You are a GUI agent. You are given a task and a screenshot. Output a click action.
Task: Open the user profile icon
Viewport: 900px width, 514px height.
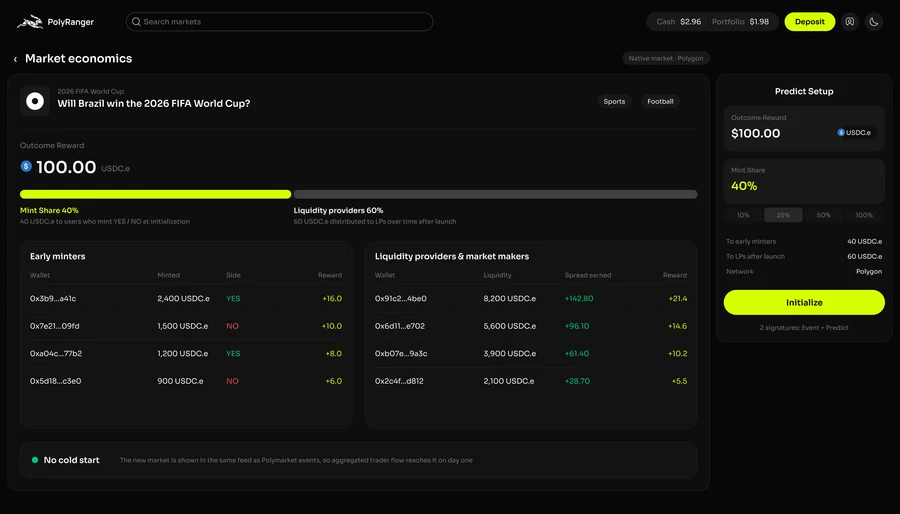coord(849,22)
